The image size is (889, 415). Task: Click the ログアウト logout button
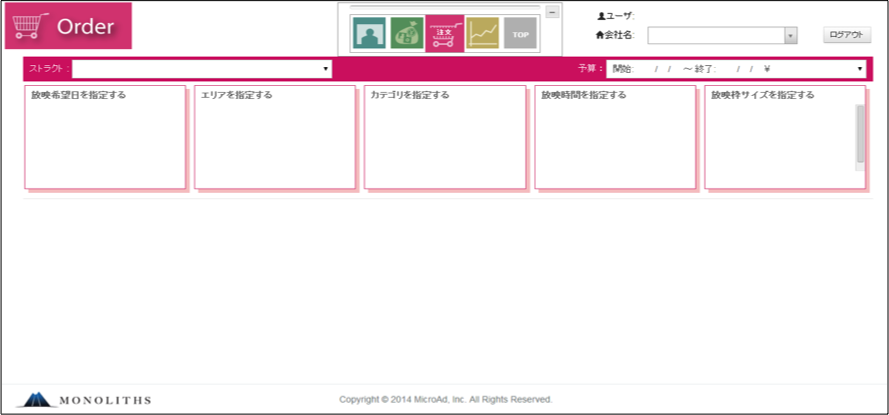pos(845,35)
